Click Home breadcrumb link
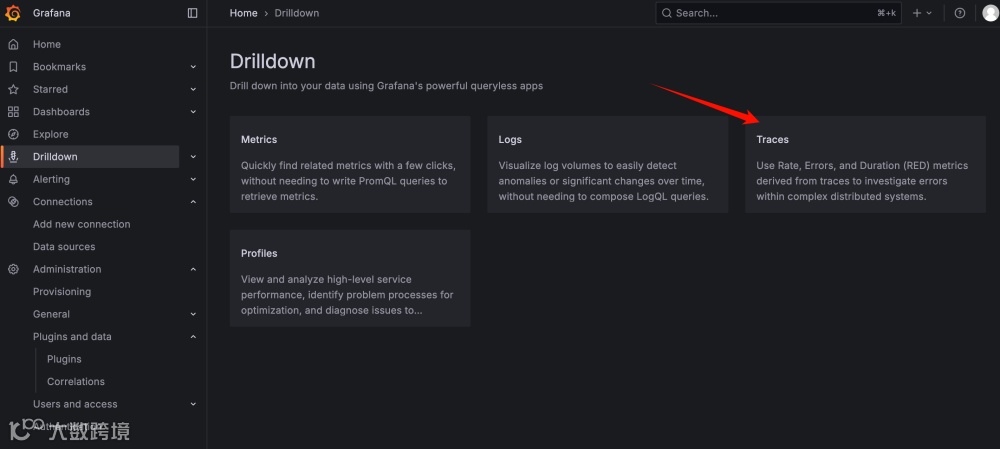 (244, 13)
